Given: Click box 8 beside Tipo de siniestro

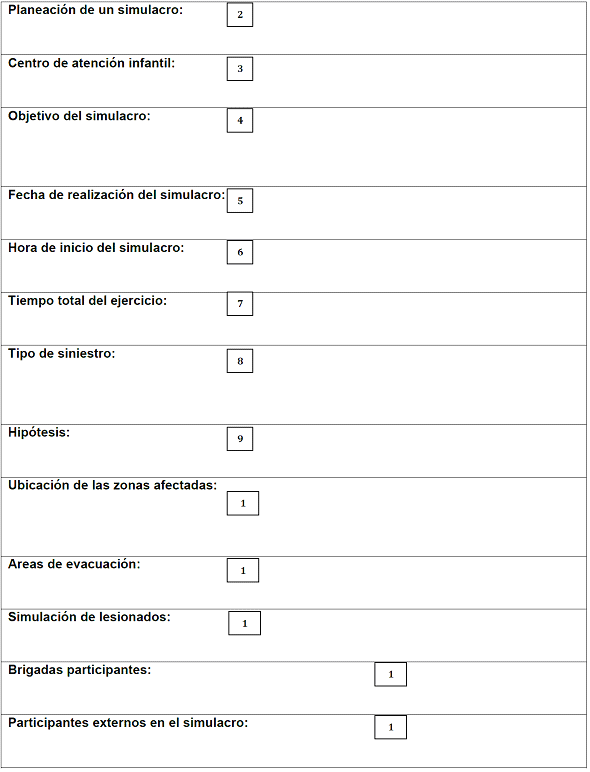Looking at the screenshot, I should (x=240, y=361).
